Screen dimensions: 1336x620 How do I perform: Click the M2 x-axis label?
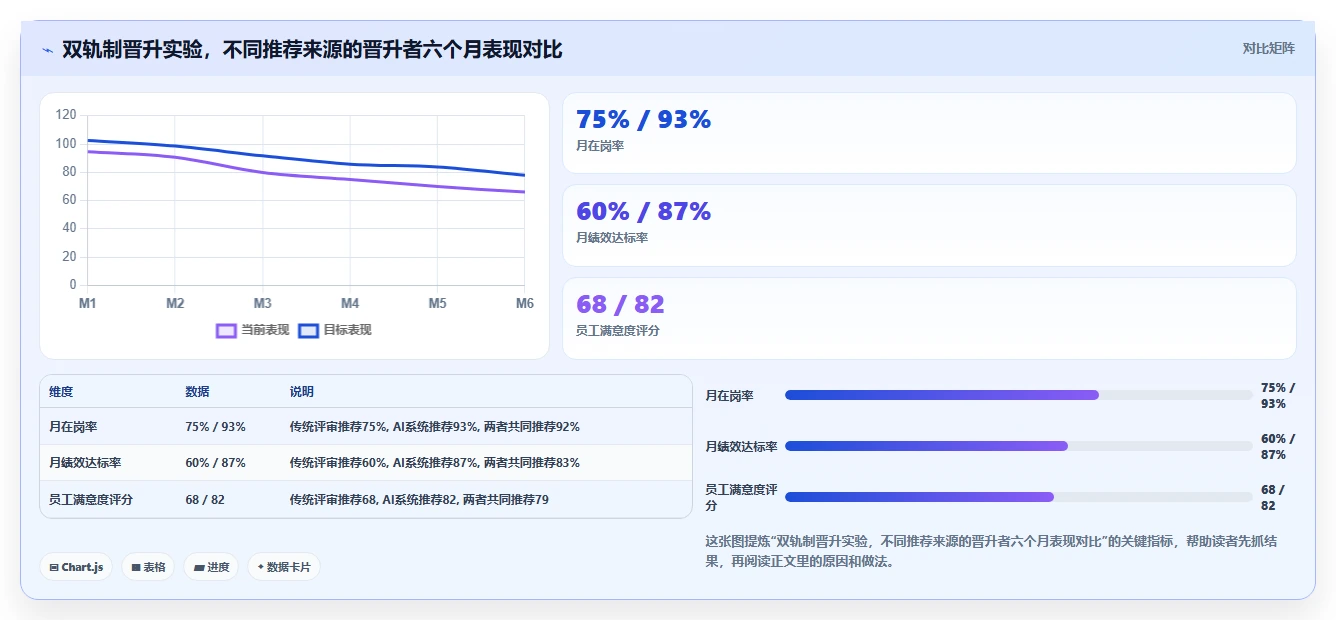[x=175, y=303]
